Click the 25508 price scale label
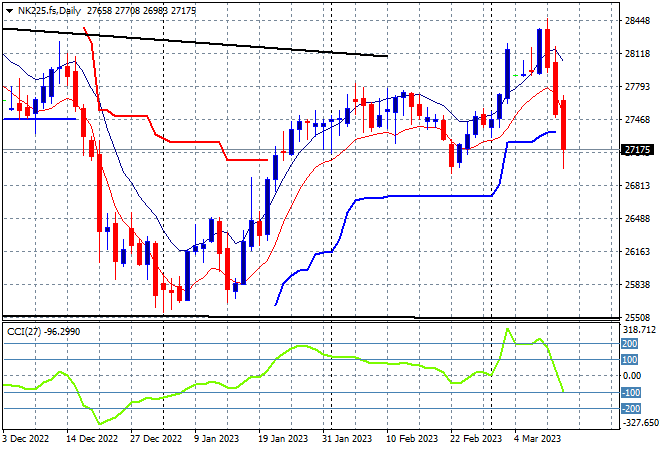The height and width of the screenshot is (450, 660). [x=637, y=317]
